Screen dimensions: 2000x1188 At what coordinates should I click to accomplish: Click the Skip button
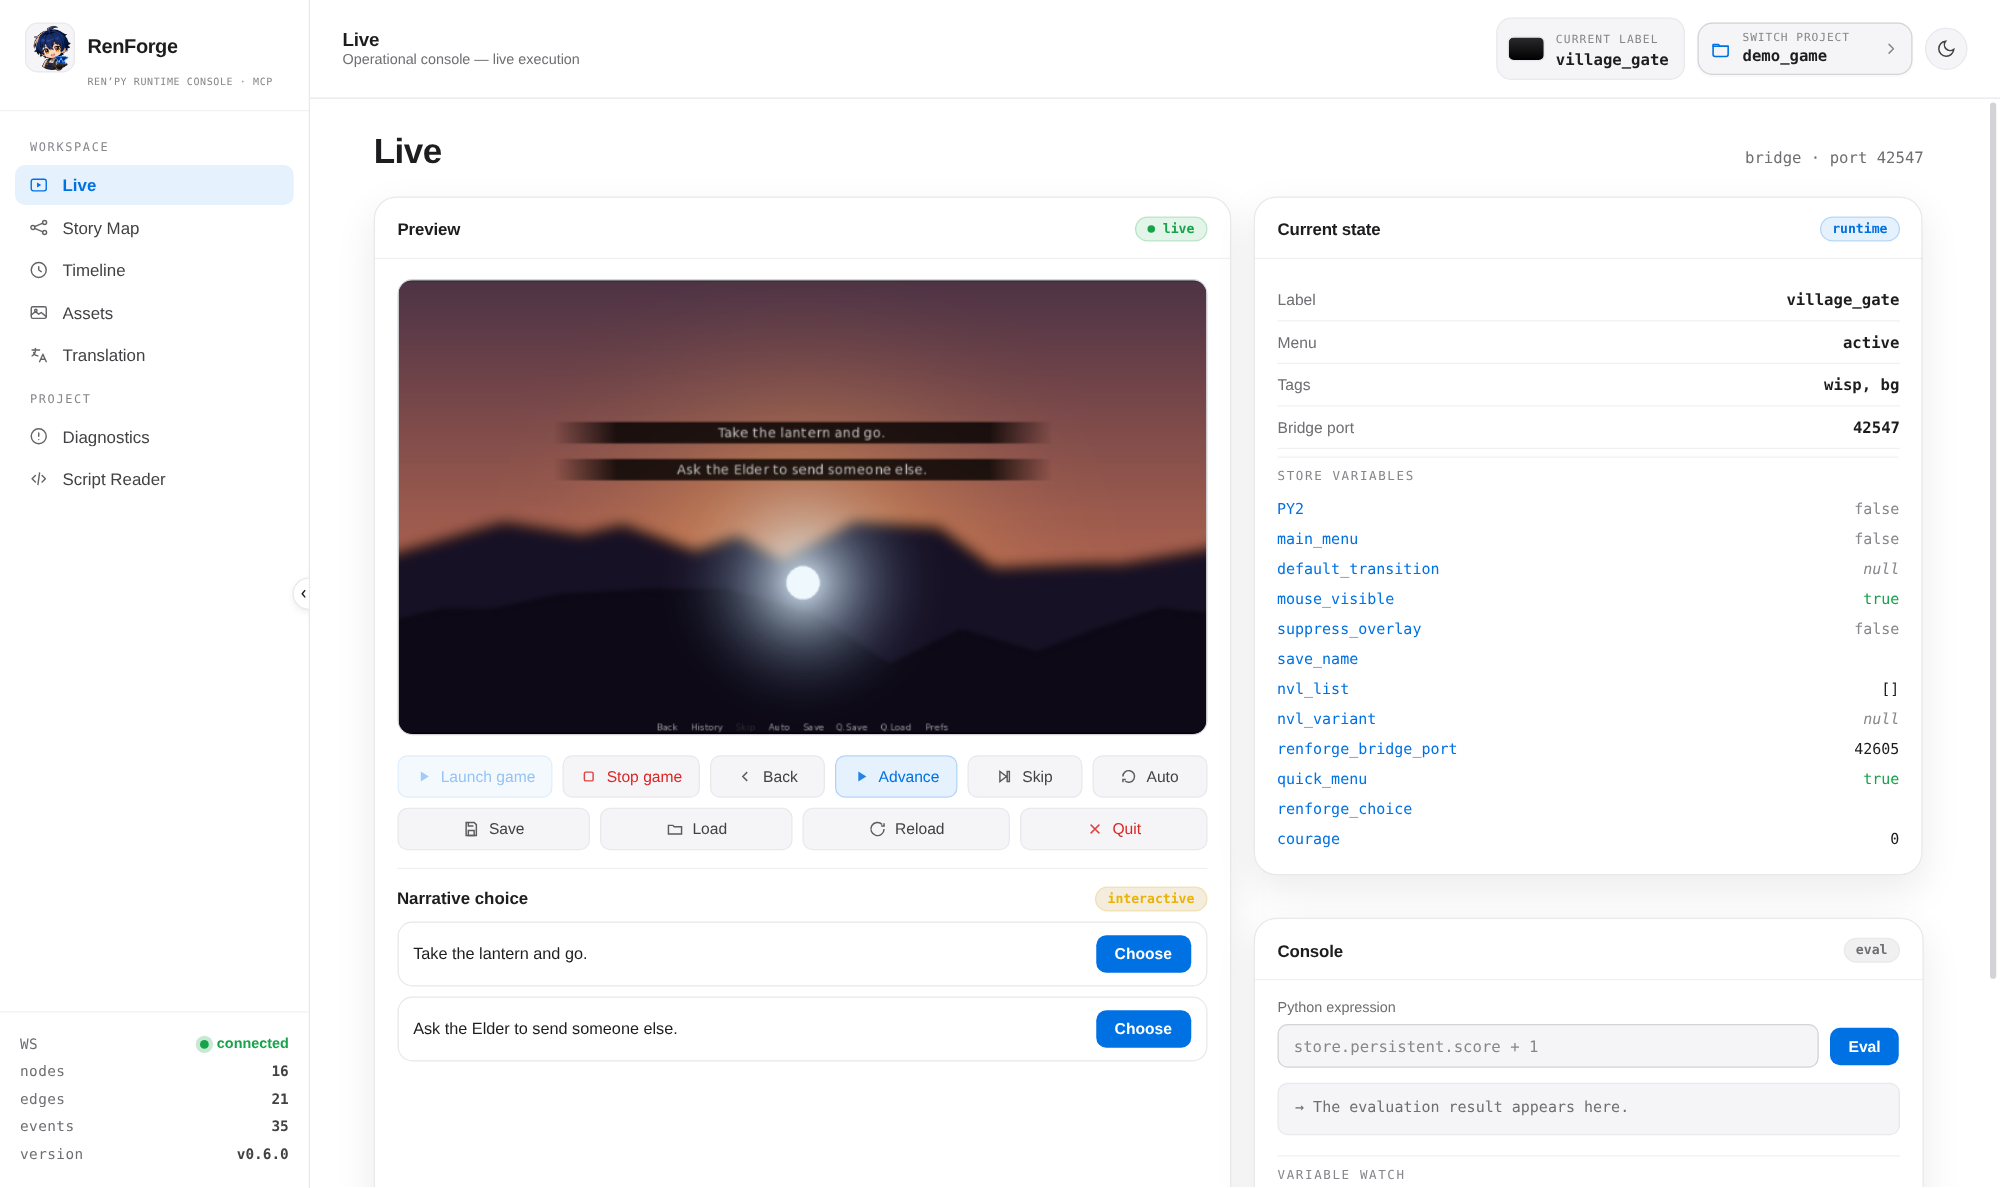coord(1025,777)
